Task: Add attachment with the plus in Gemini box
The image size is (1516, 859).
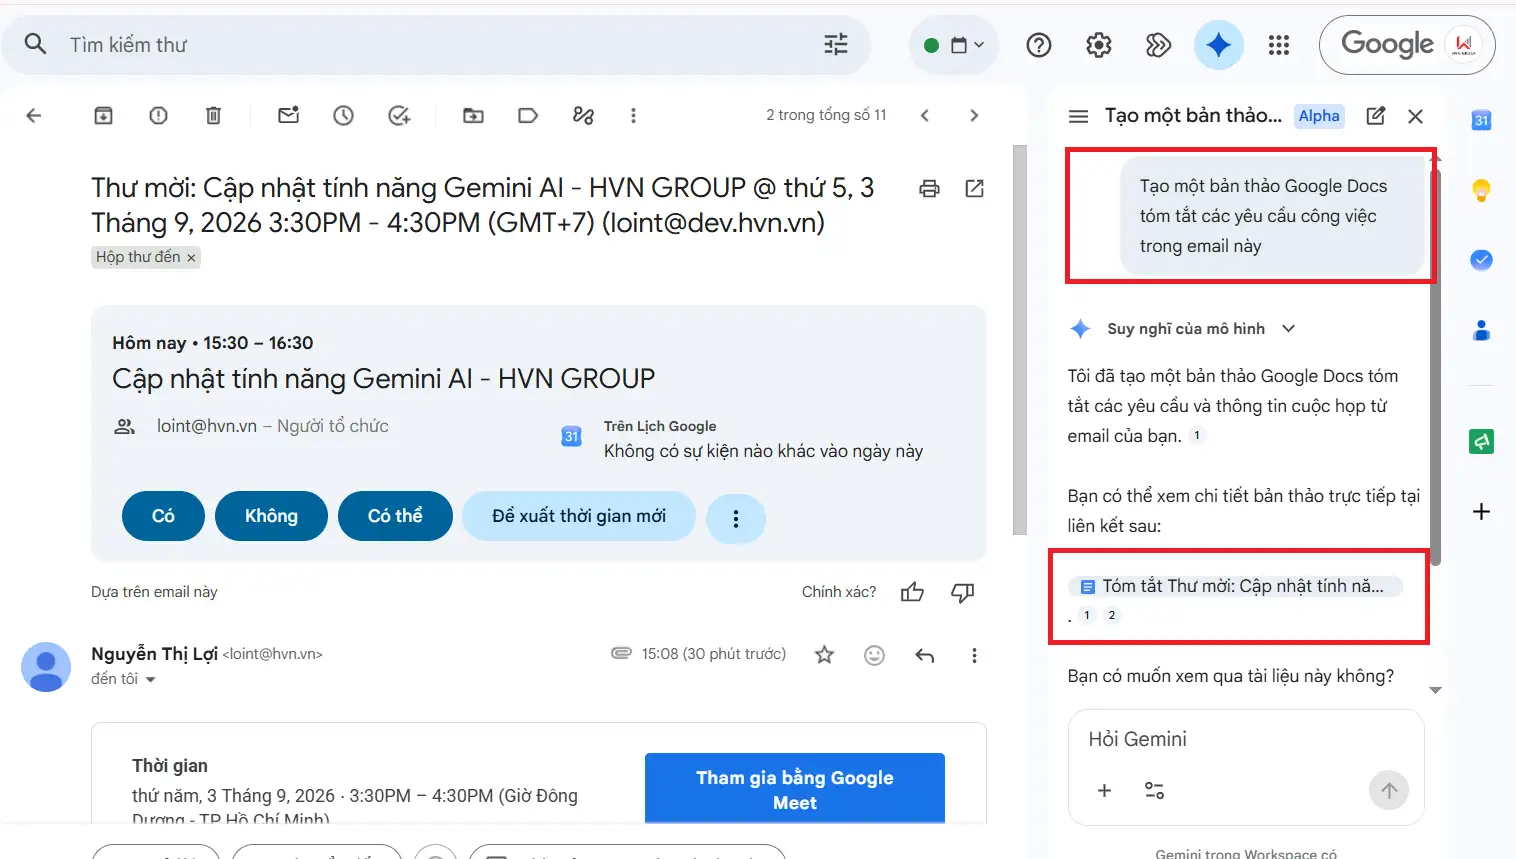Action: [x=1104, y=790]
